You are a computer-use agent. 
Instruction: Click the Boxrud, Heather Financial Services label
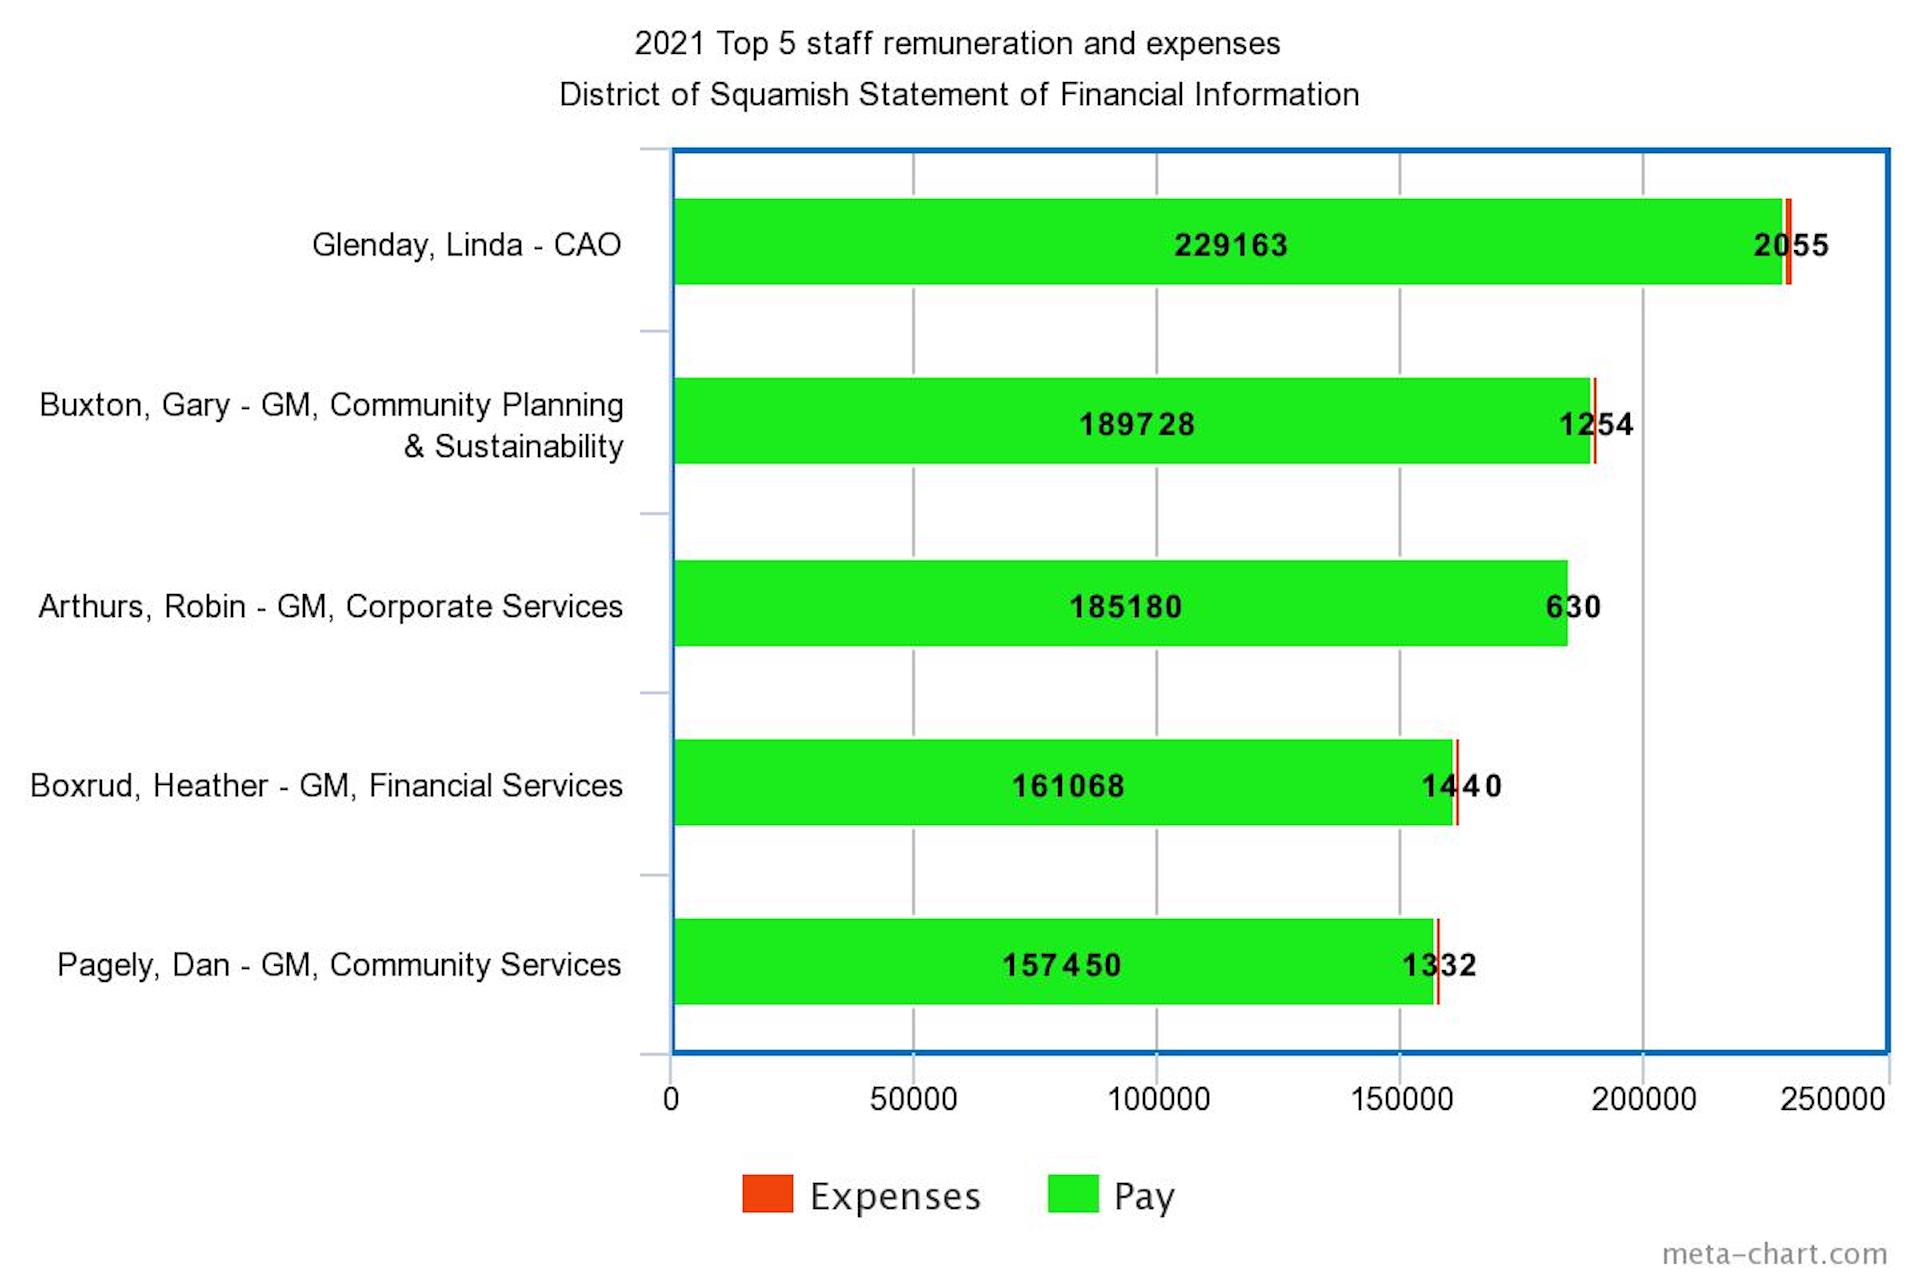327,786
